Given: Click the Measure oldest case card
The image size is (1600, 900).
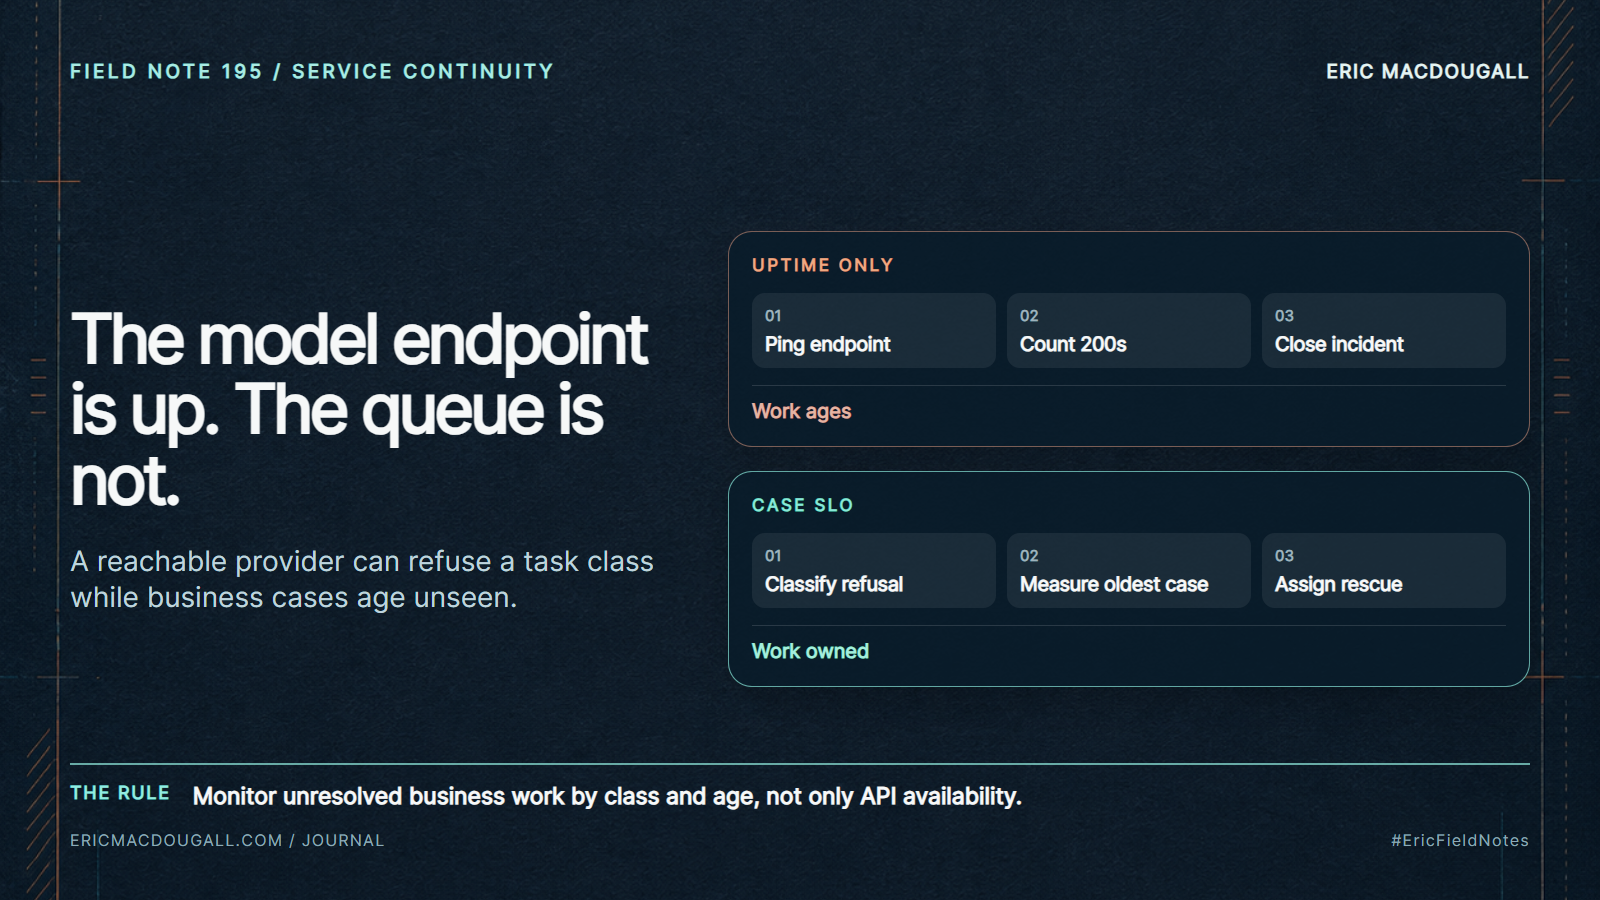Looking at the screenshot, I should [x=1128, y=570].
